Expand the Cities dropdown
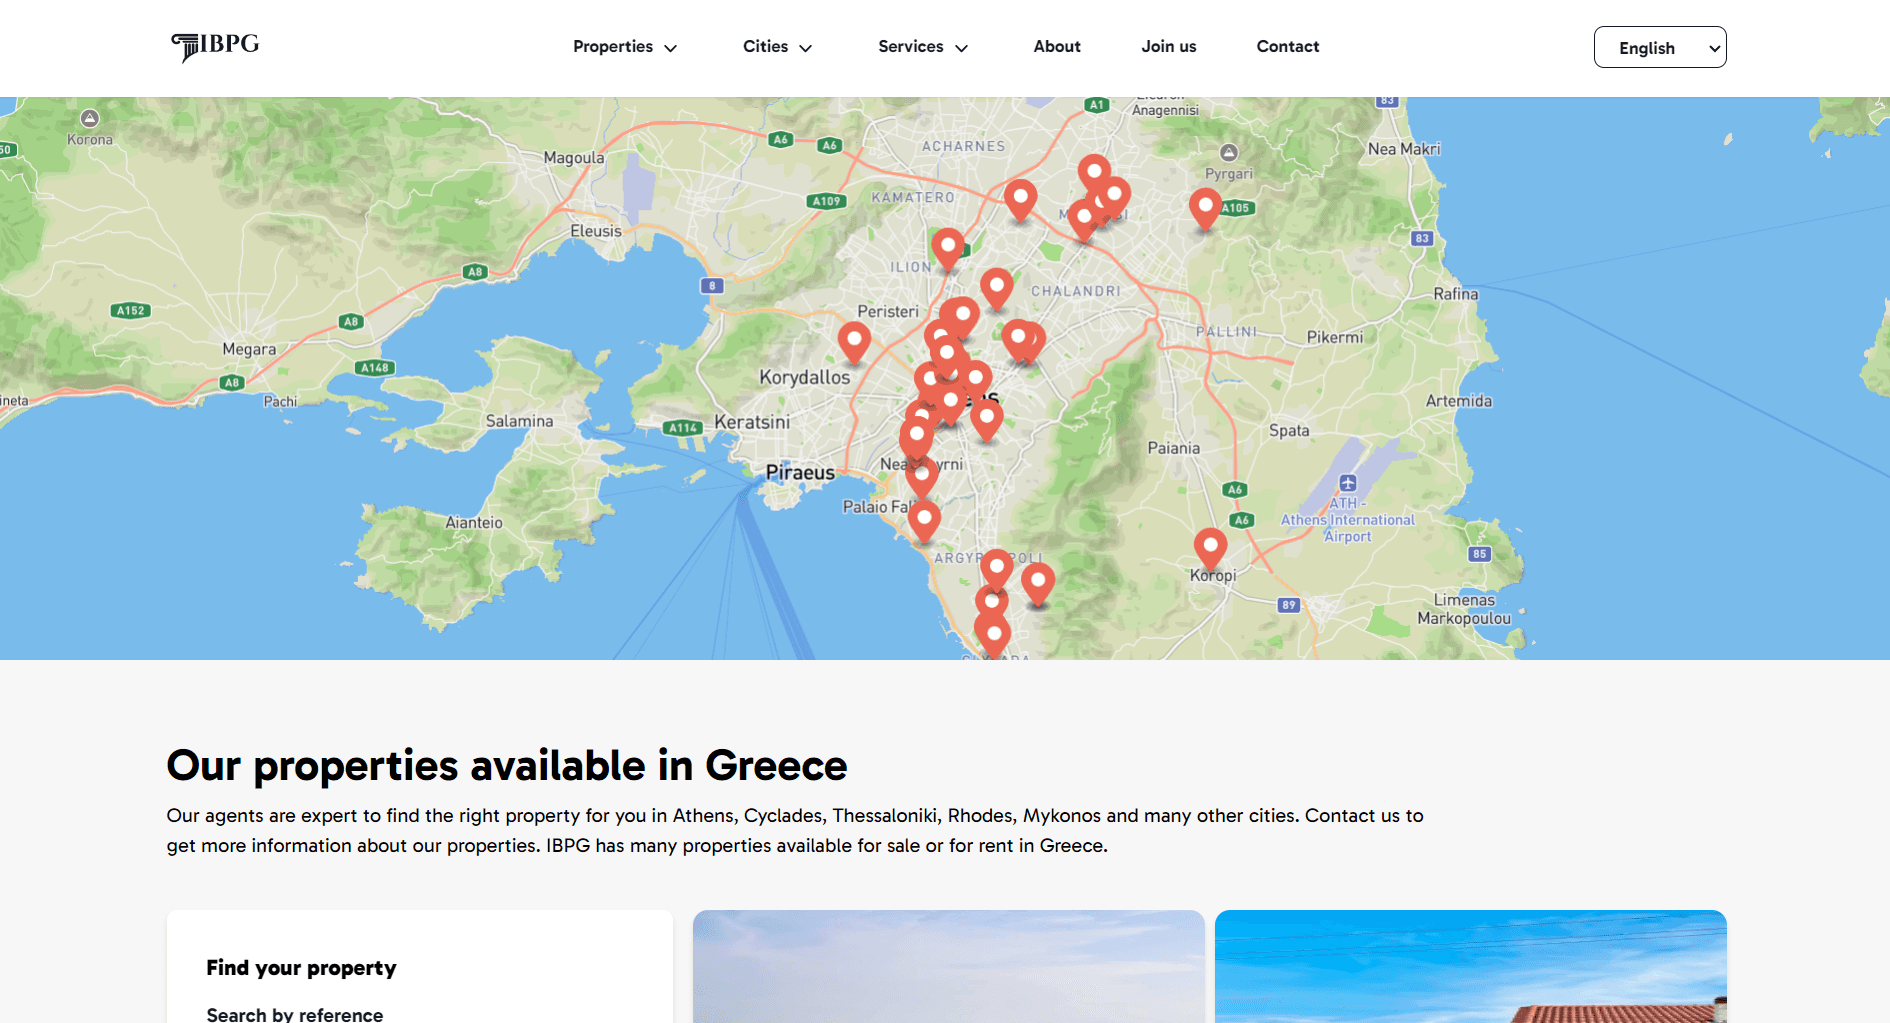The height and width of the screenshot is (1023, 1890). (x=777, y=46)
